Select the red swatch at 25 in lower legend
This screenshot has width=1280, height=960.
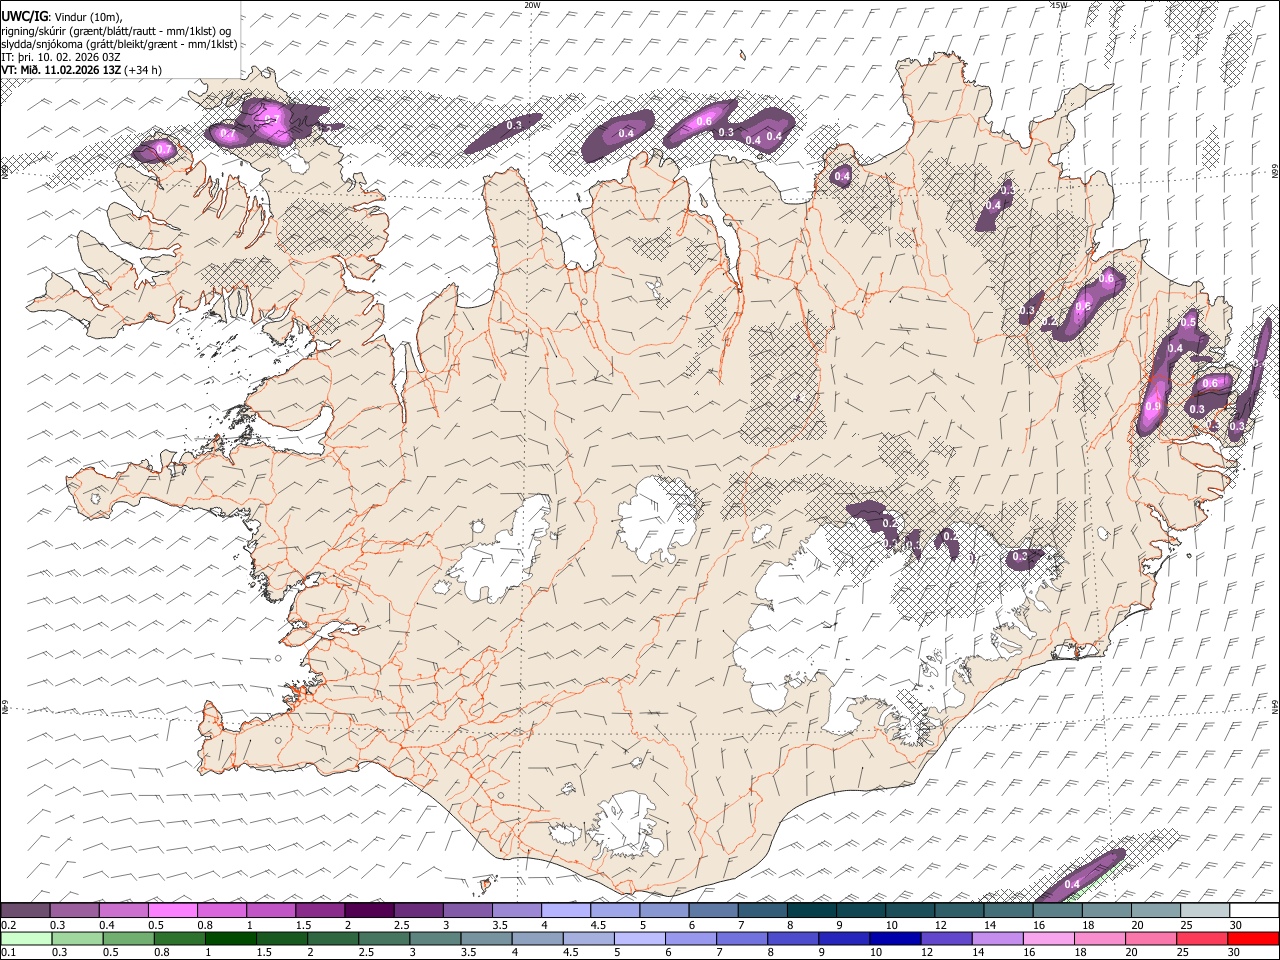[1201, 938]
